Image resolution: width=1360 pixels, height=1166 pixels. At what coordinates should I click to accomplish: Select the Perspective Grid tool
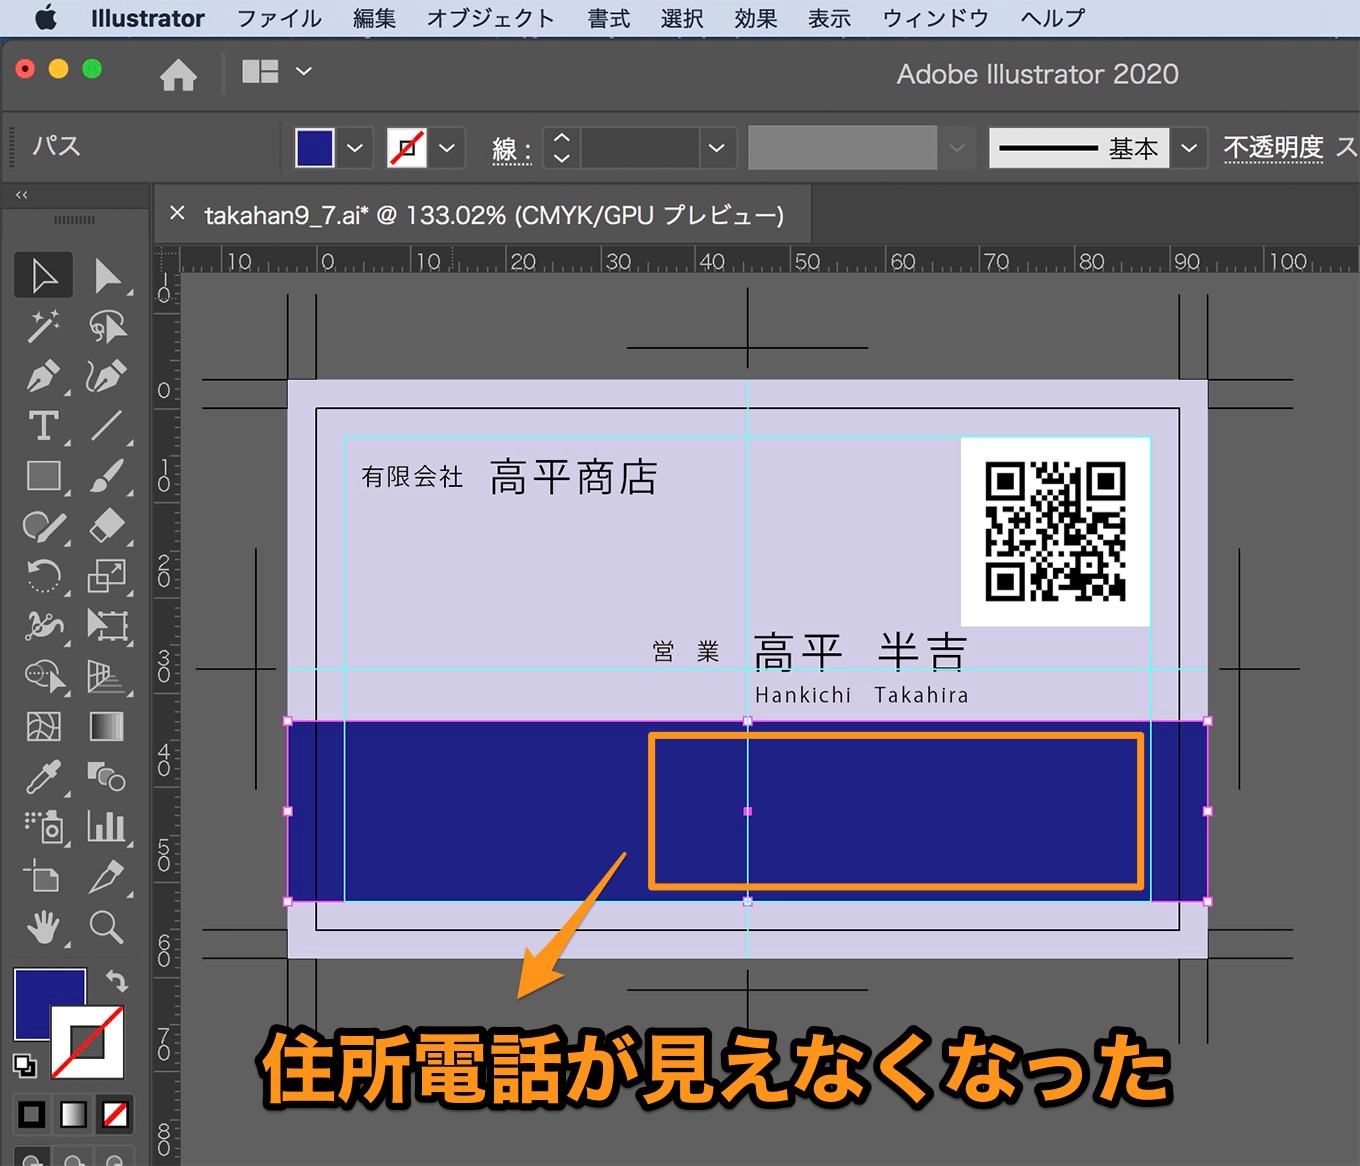point(108,677)
